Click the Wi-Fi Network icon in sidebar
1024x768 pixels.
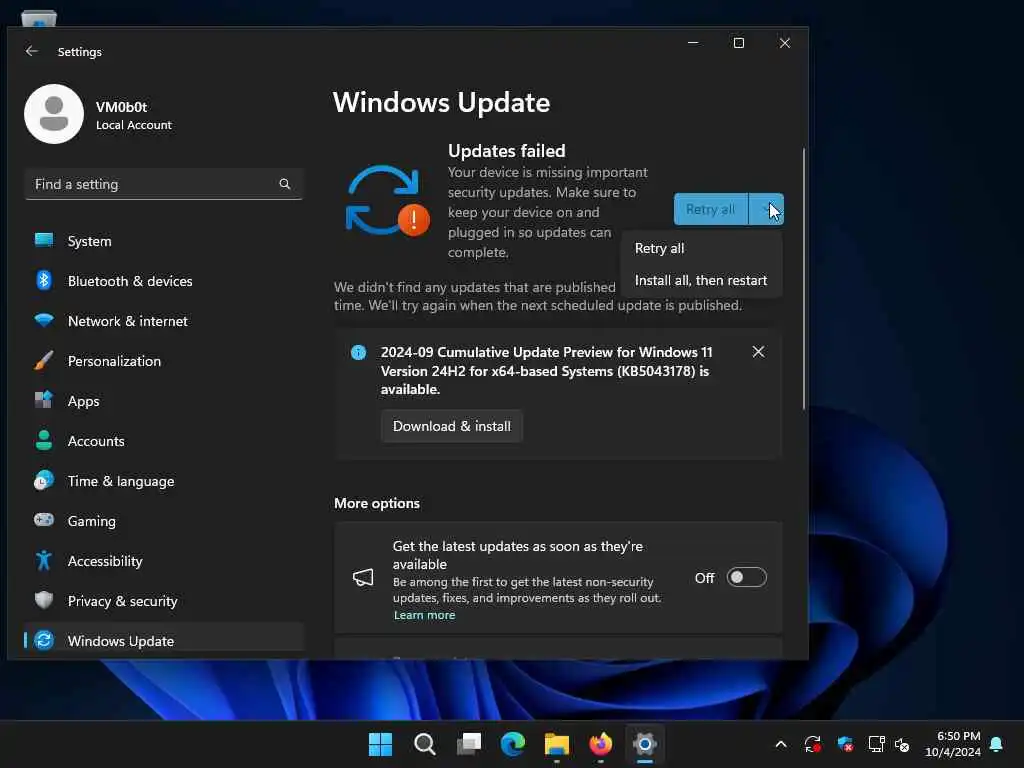tap(44, 321)
